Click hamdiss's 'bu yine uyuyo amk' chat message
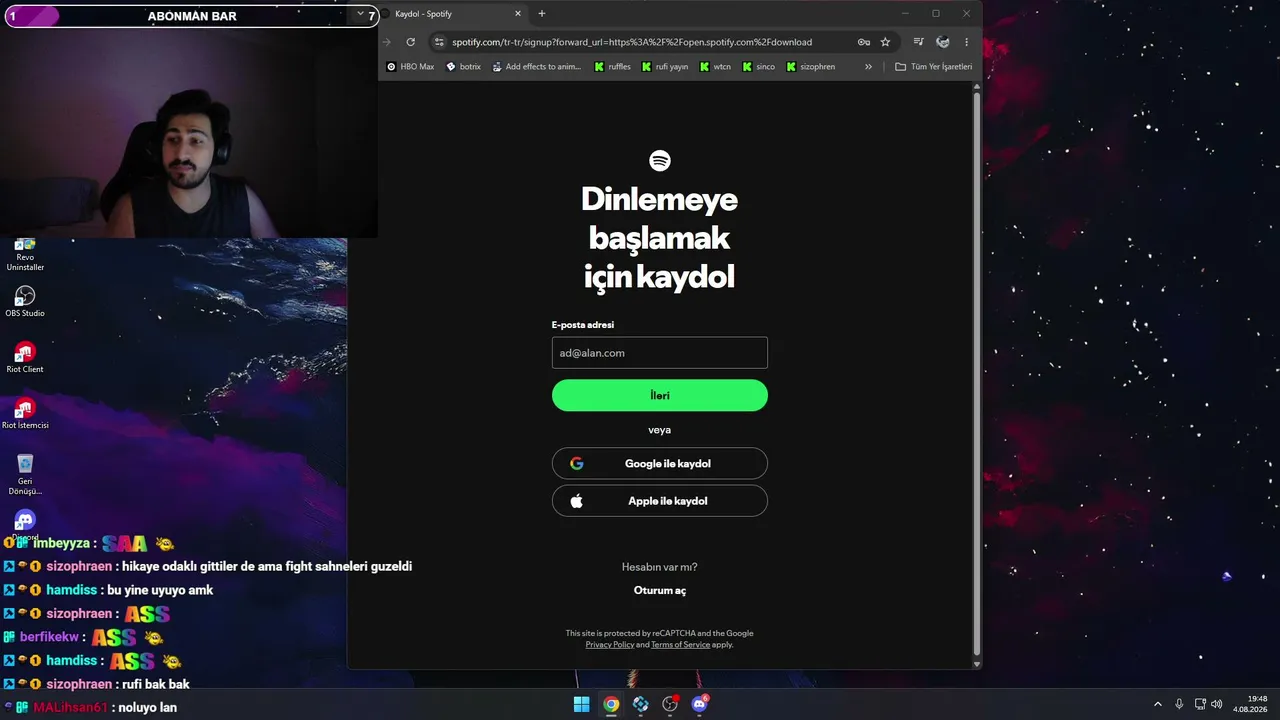The height and width of the screenshot is (720, 1280). click(161, 590)
